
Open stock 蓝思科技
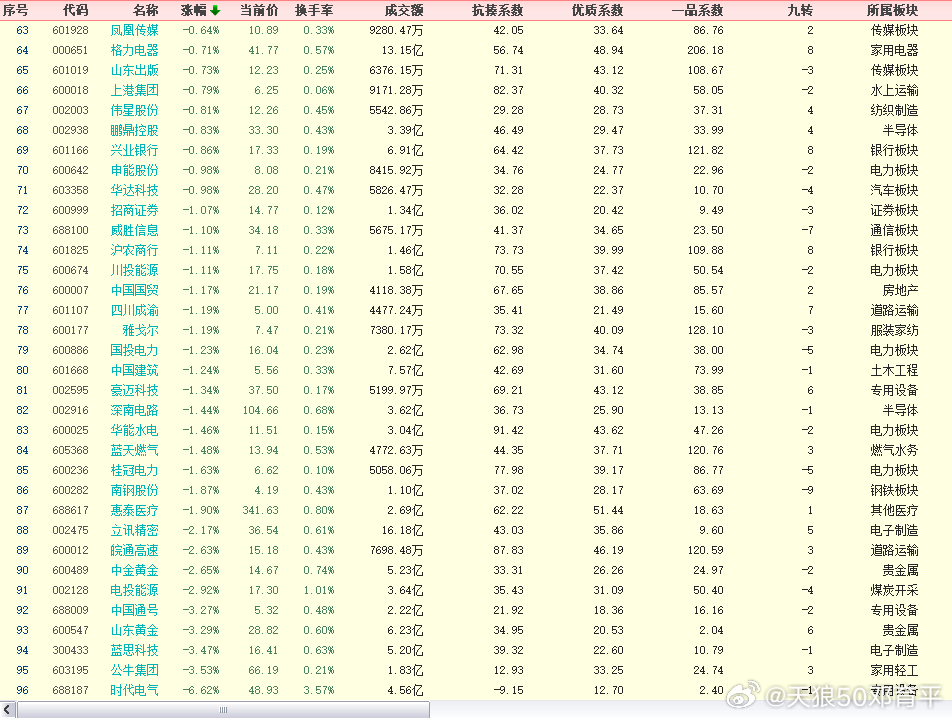(x=134, y=651)
